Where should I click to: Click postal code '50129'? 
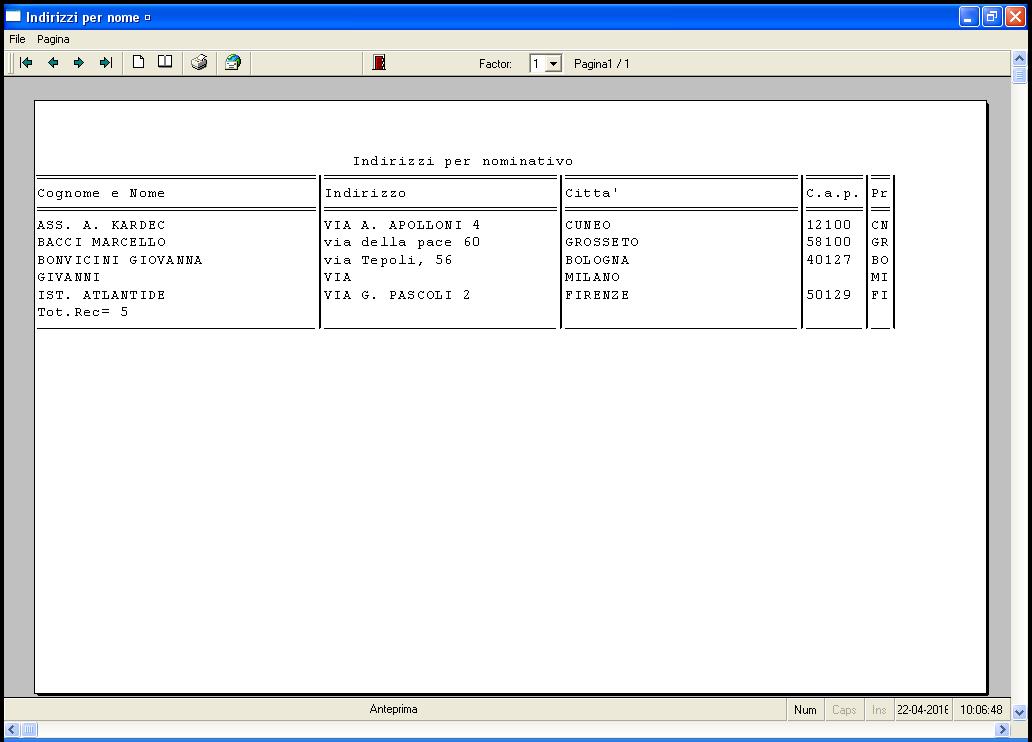tap(829, 295)
